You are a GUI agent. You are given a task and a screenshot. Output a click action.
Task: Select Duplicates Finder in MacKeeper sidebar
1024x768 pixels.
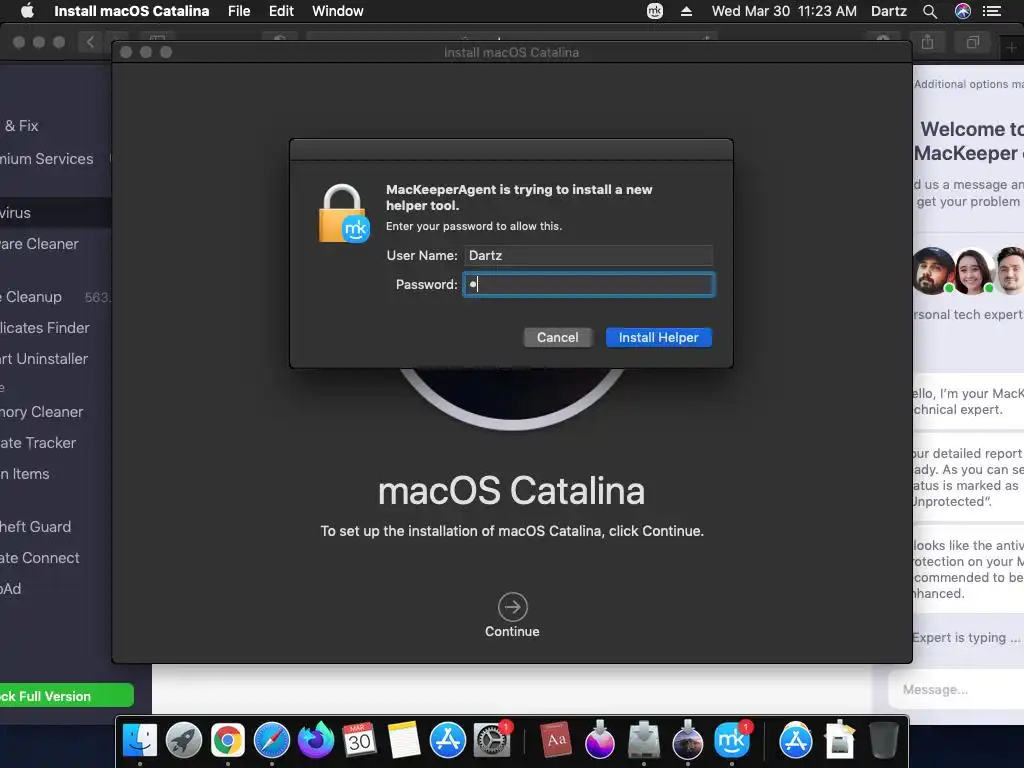click(45, 328)
